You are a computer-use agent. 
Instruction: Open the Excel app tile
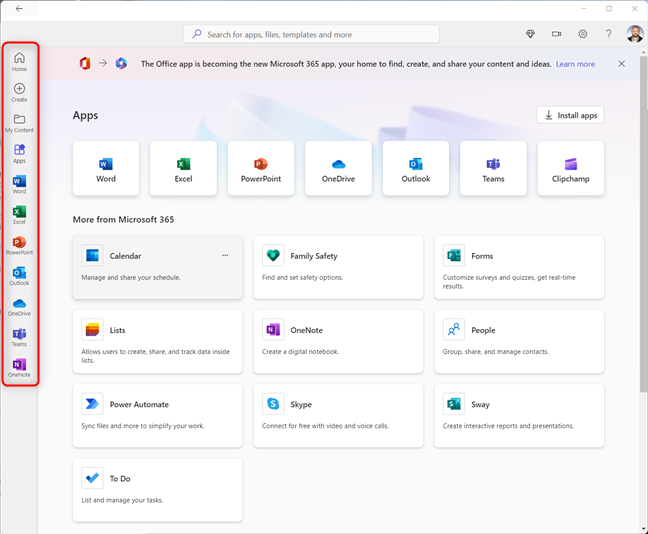coord(183,168)
